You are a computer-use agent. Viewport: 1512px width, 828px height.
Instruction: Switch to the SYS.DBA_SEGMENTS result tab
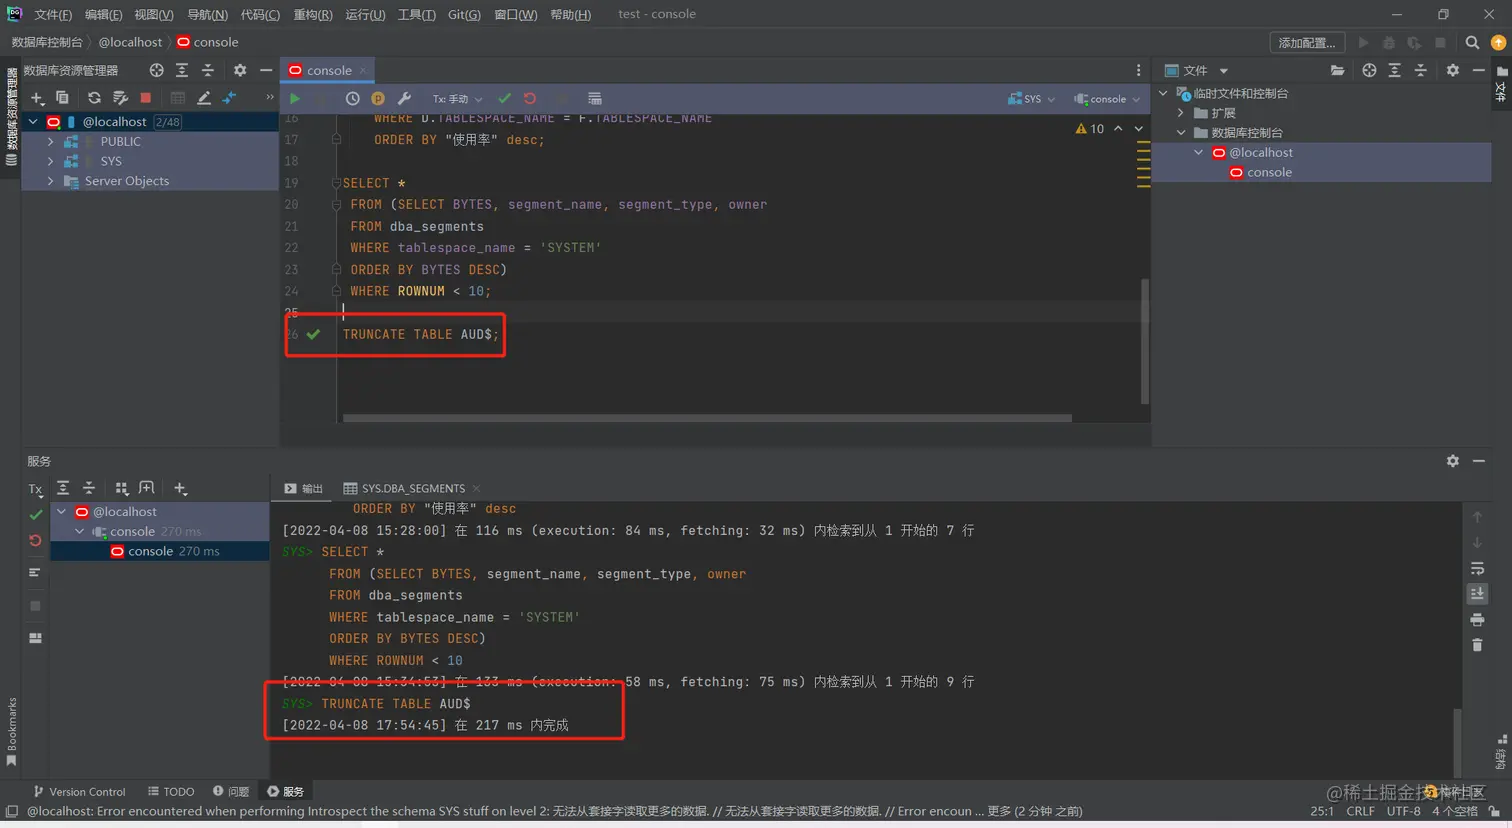412,488
